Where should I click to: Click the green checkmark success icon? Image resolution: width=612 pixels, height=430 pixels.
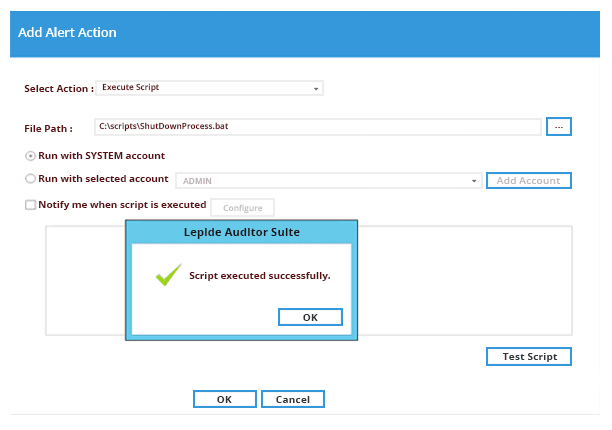168,275
